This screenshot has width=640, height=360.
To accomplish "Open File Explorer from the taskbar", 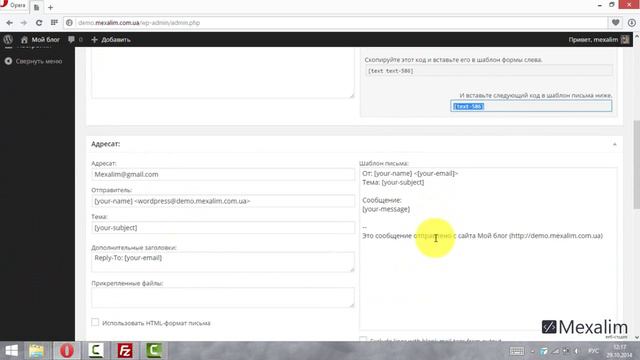I will pos(37,351).
